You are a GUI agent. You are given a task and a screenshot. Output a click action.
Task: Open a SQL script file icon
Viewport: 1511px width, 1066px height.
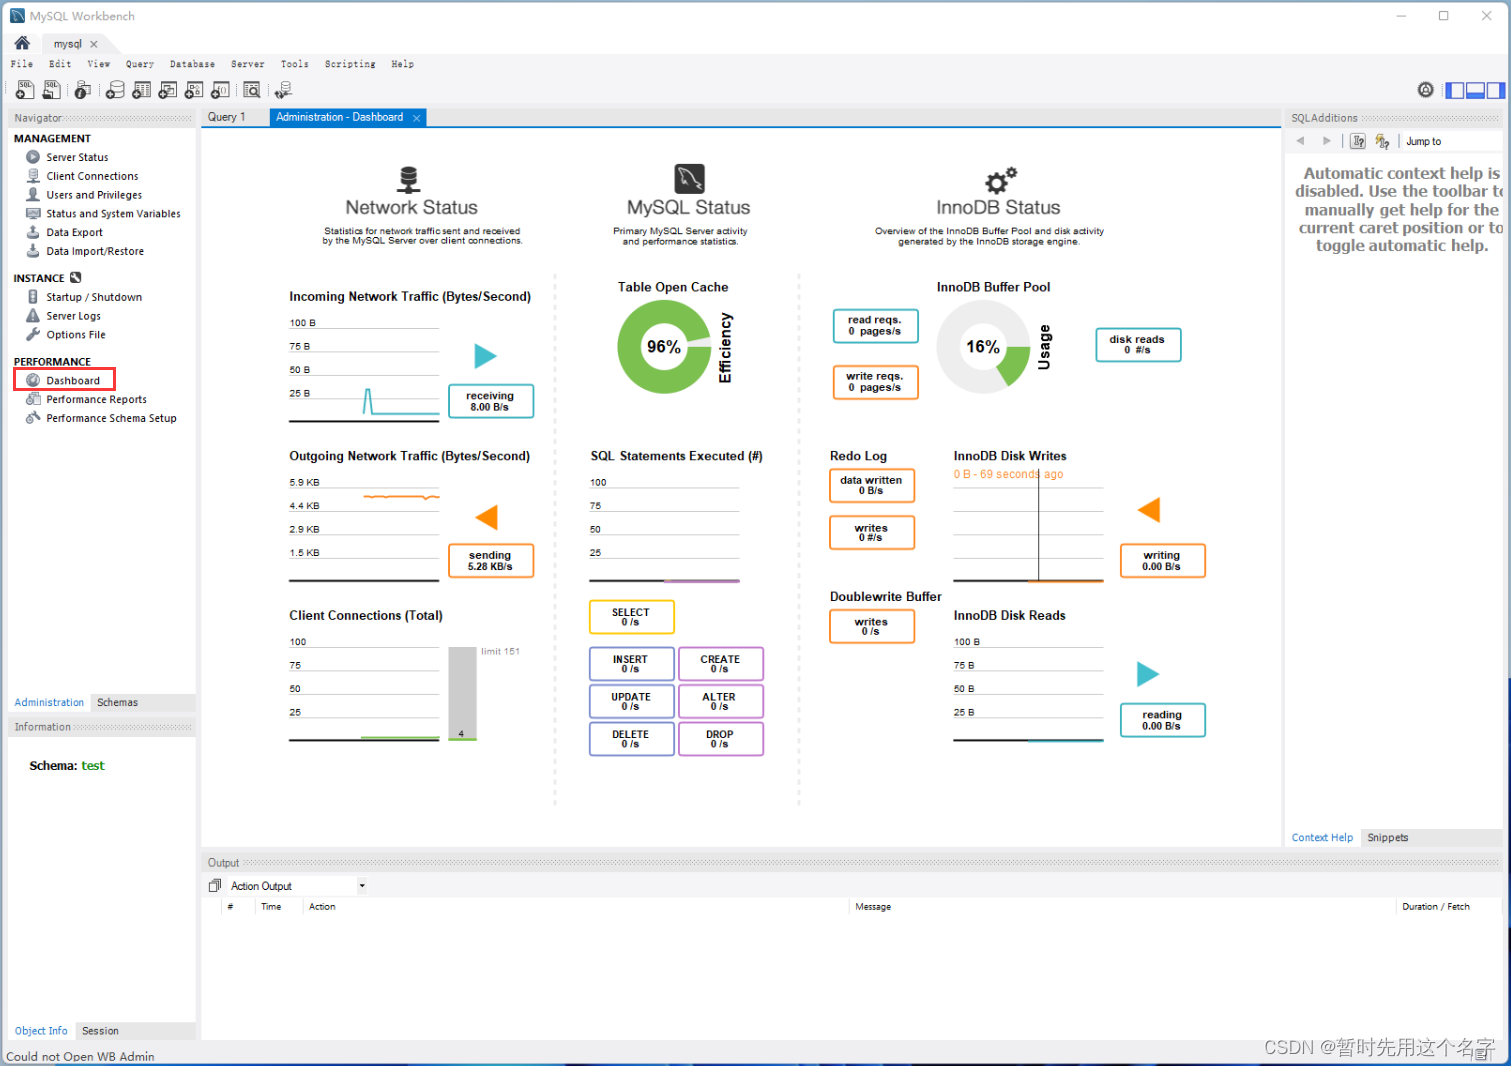click(x=51, y=90)
